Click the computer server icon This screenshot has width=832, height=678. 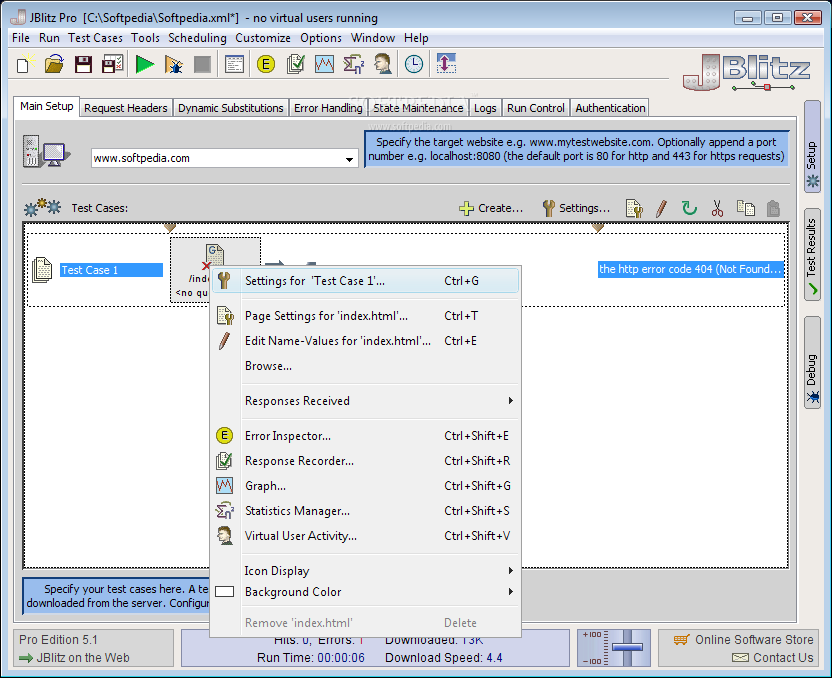click(x=46, y=152)
